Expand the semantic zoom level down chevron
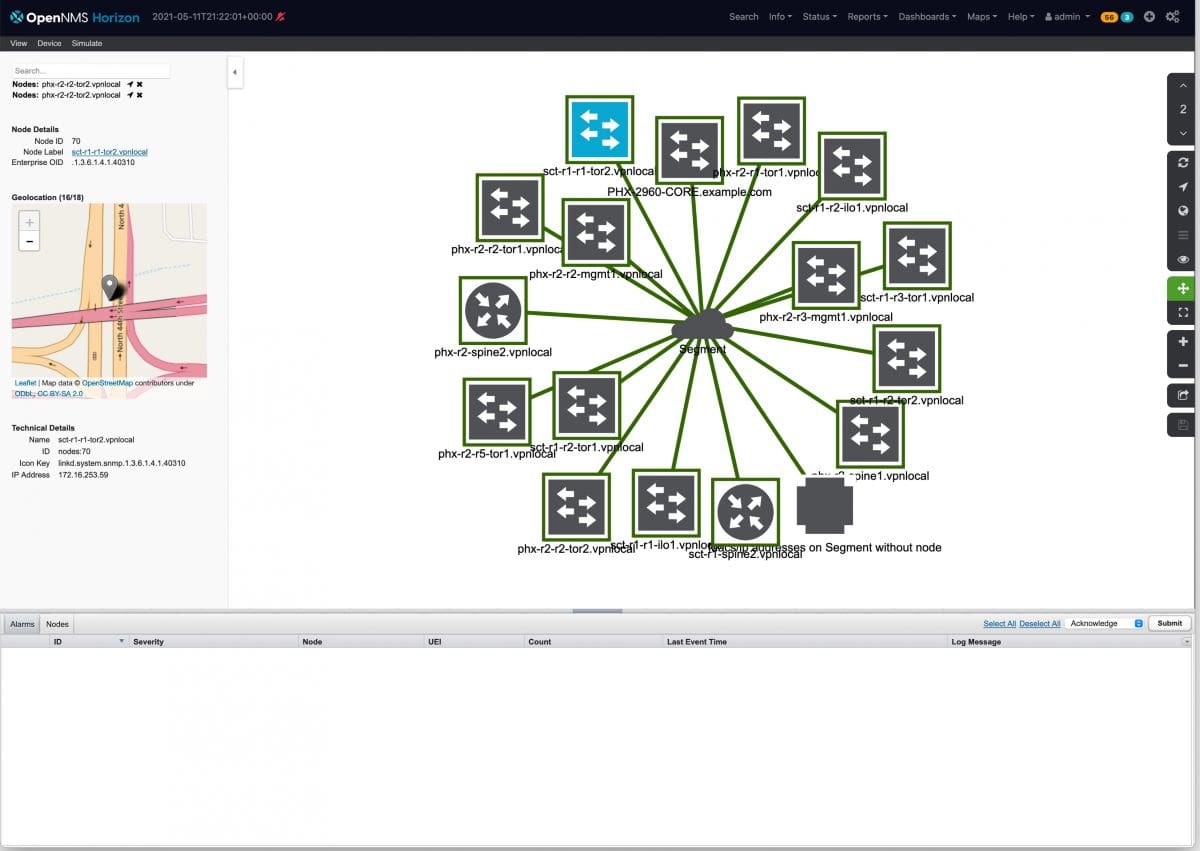Image resolution: width=1200 pixels, height=851 pixels. tap(1182, 133)
